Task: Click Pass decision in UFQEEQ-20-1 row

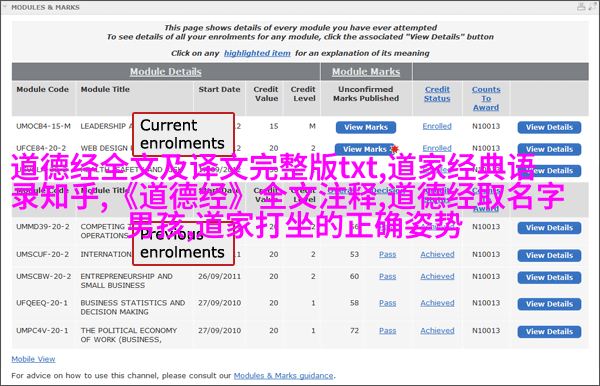Action: point(388,303)
